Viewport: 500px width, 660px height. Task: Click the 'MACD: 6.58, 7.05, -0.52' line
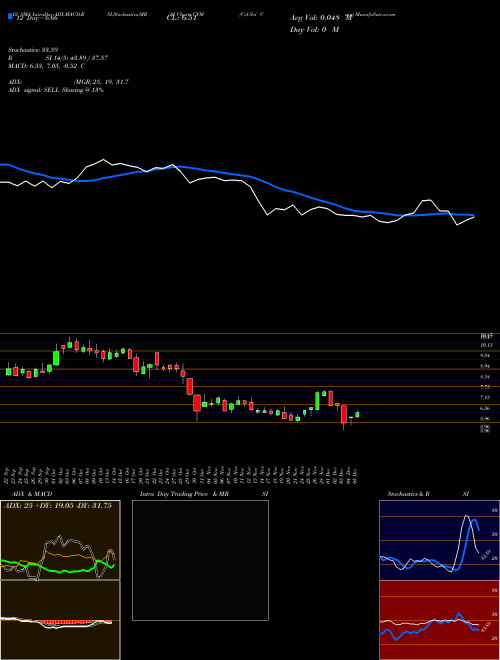pos(46,66)
